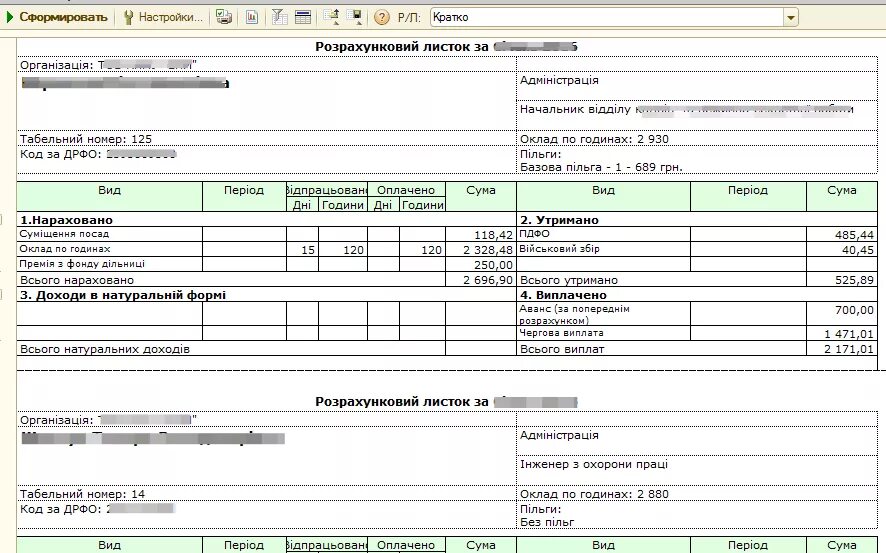The width and height of the screenshot is (886, 553).
Task: Click the filter funnel icon in toolbar
Action: pyautogui.click(x=279, y=18)
